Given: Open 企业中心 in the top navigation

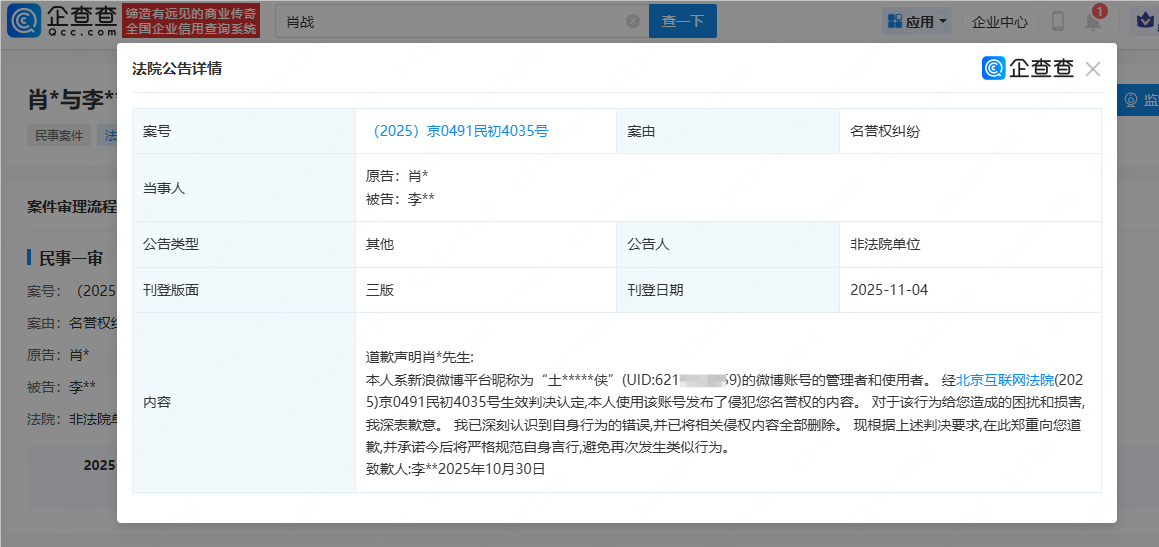Looking at the screenshot, I should pos(1000,21).
